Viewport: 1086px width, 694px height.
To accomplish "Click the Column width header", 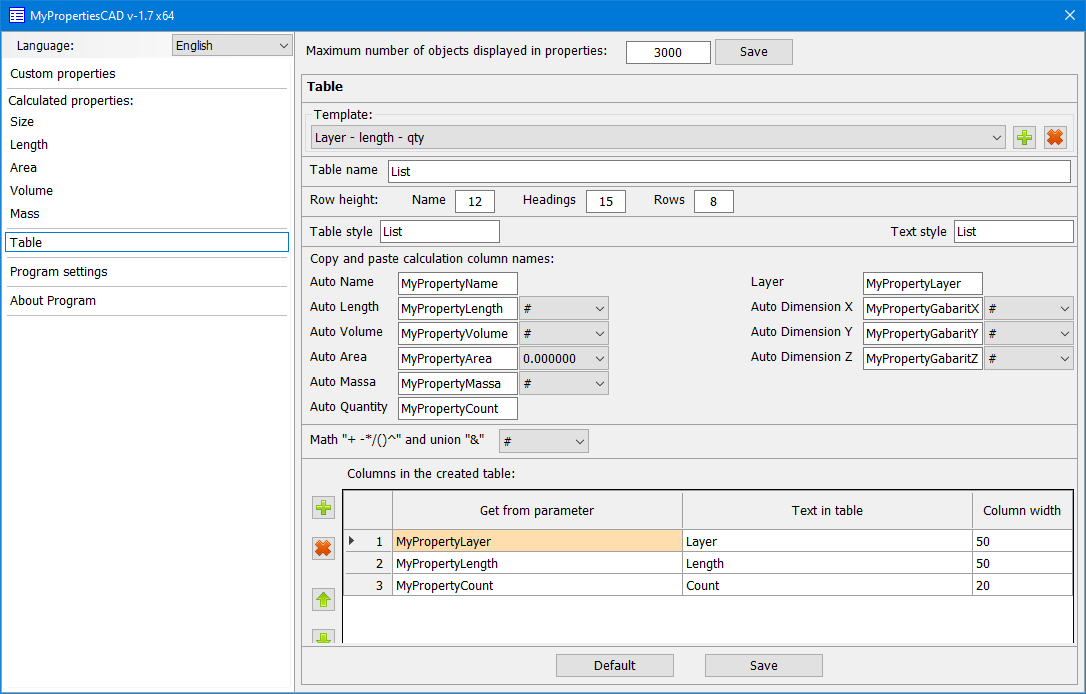I will (1022, 511).
